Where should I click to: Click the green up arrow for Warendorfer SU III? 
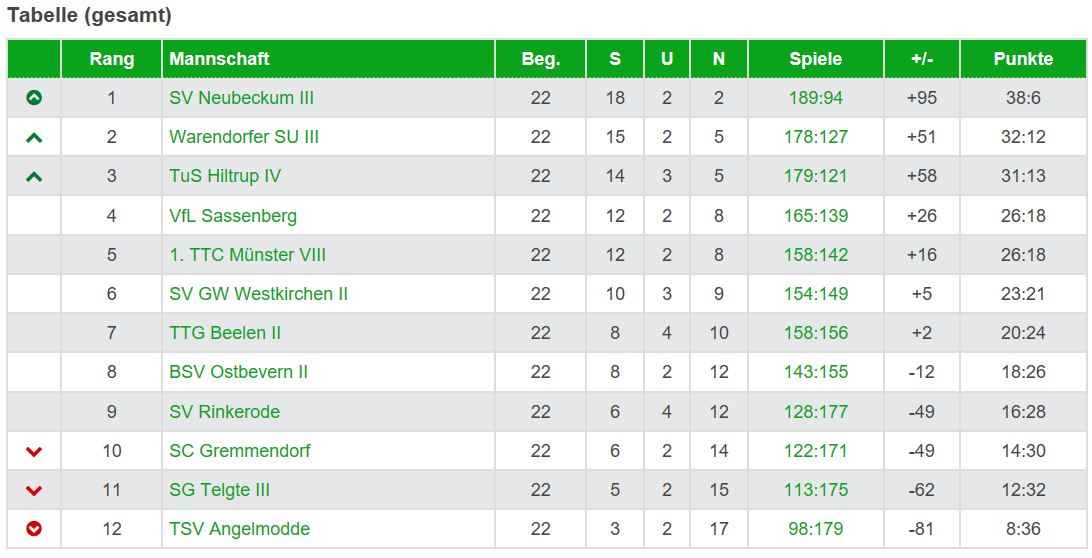[34, 138]
